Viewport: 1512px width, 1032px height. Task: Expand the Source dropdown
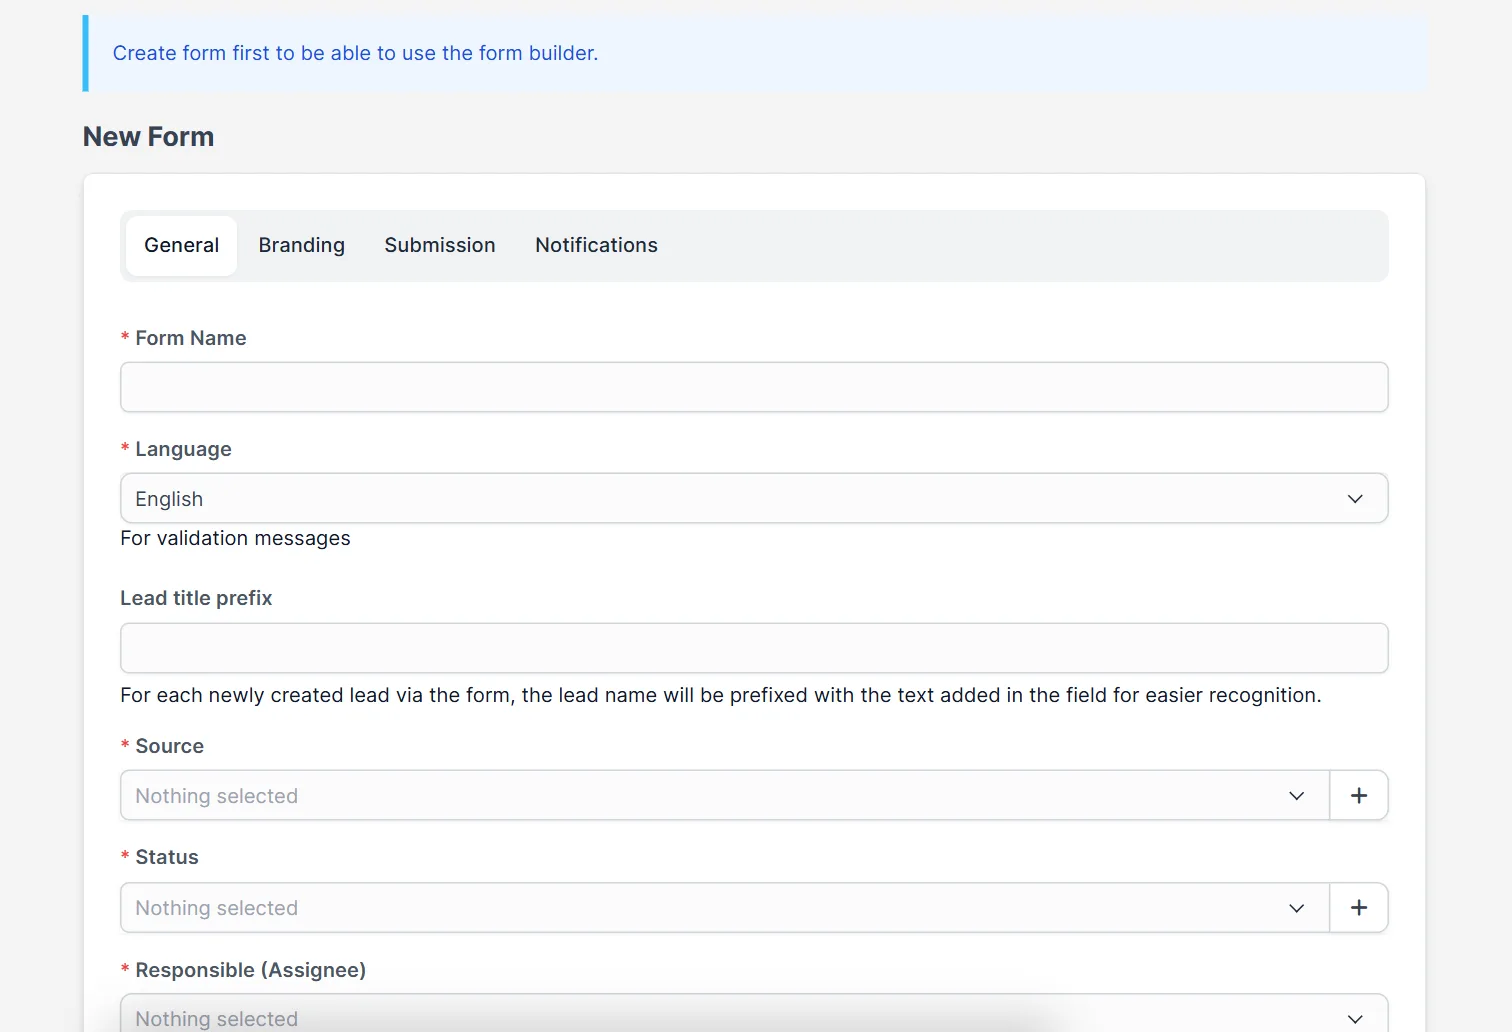[725, 796]
